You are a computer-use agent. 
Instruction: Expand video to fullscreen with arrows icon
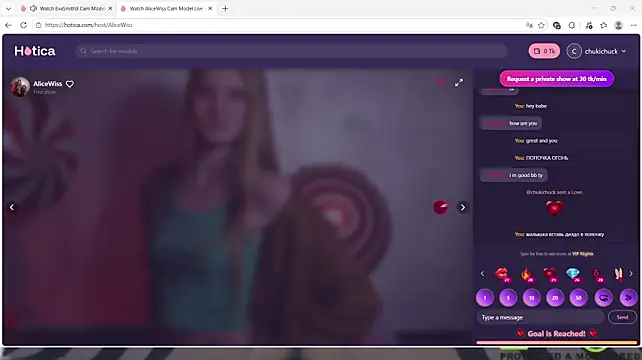point(459,83)
